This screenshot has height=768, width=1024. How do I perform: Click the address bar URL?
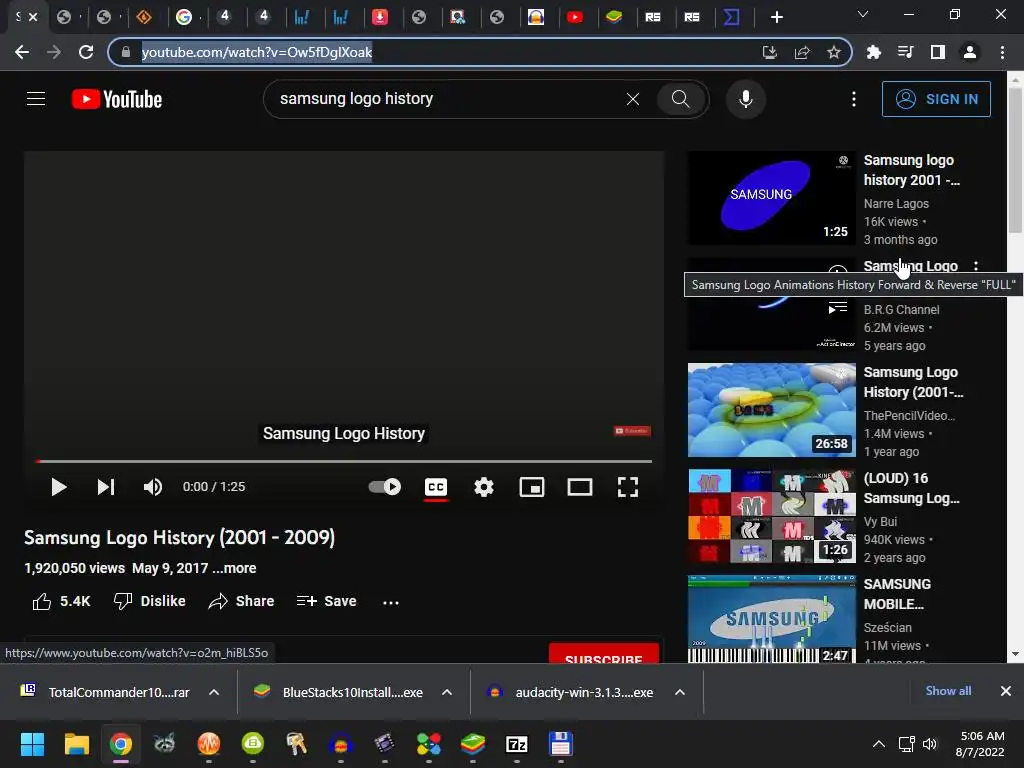point(257,52)
